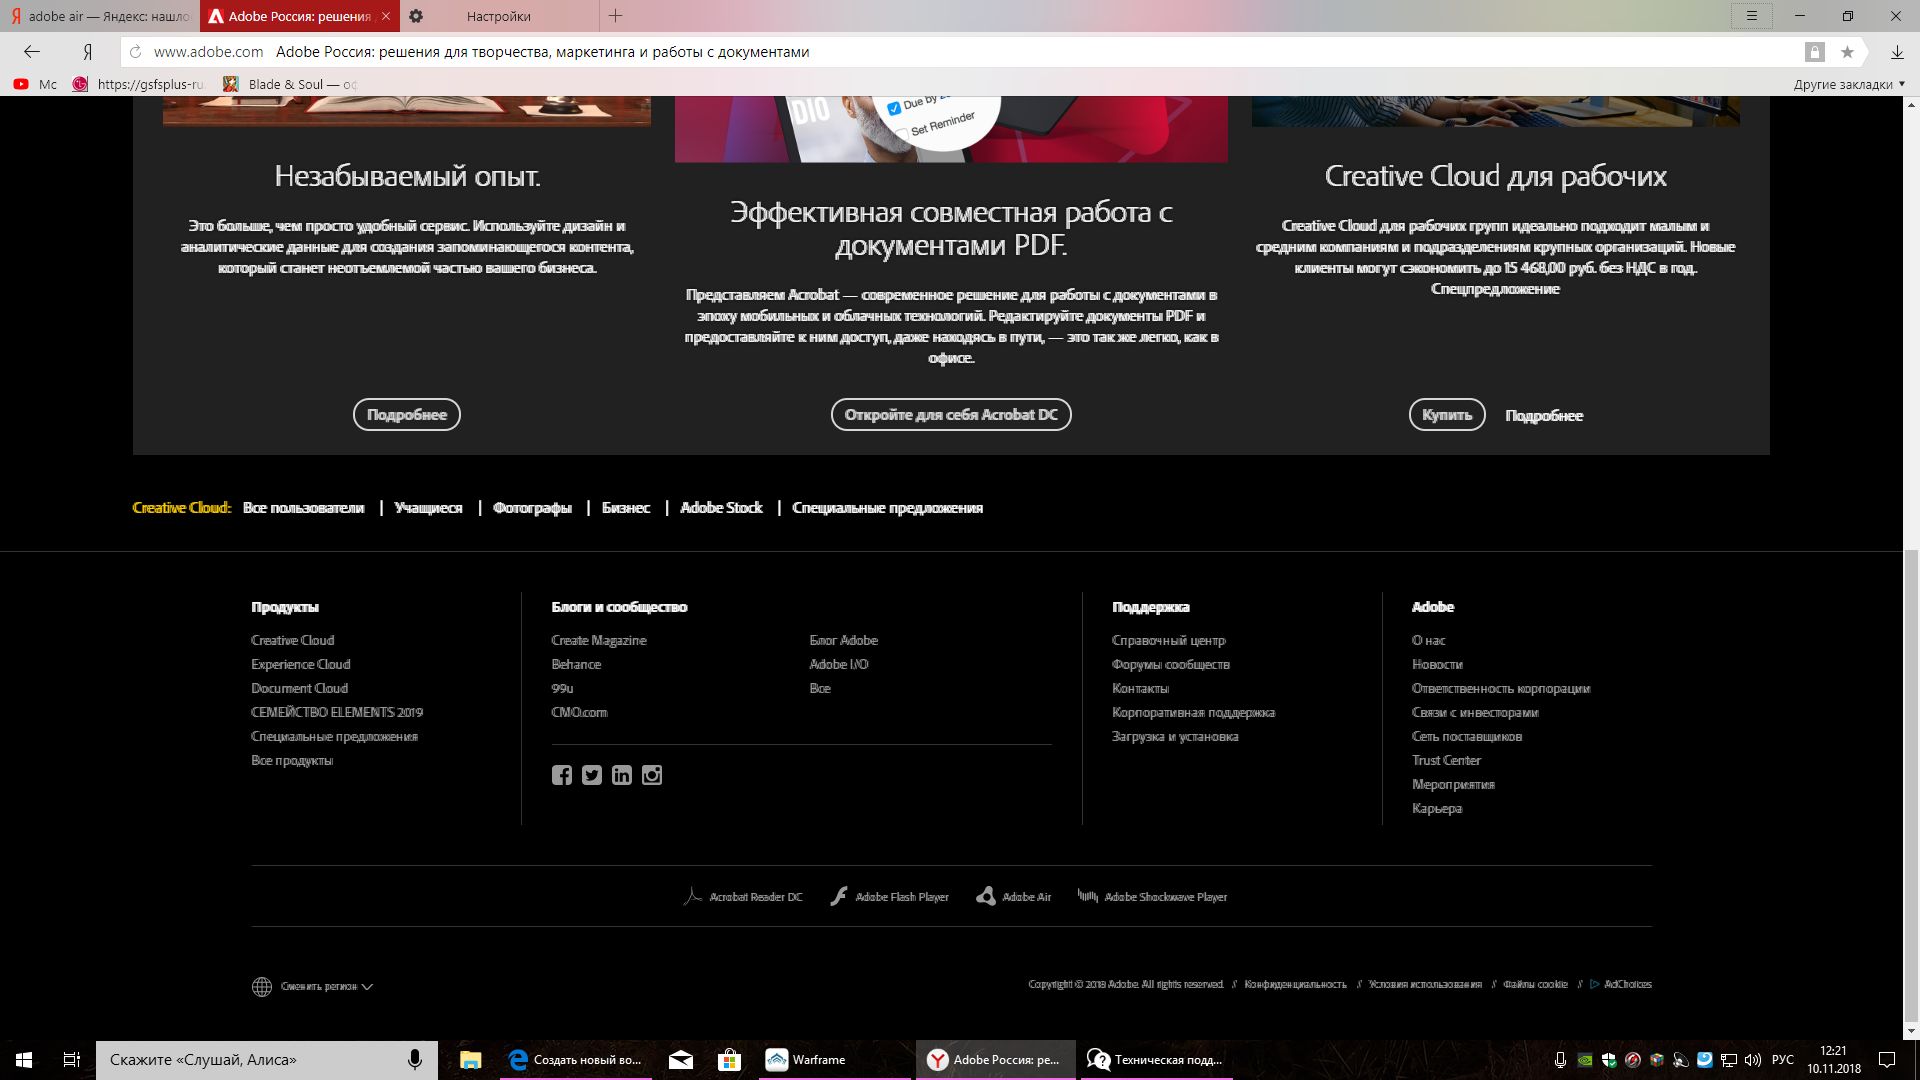Screen dimensions: 1920x1080
Task: Open Справочный центр support link
Action: pos(1168,640)
